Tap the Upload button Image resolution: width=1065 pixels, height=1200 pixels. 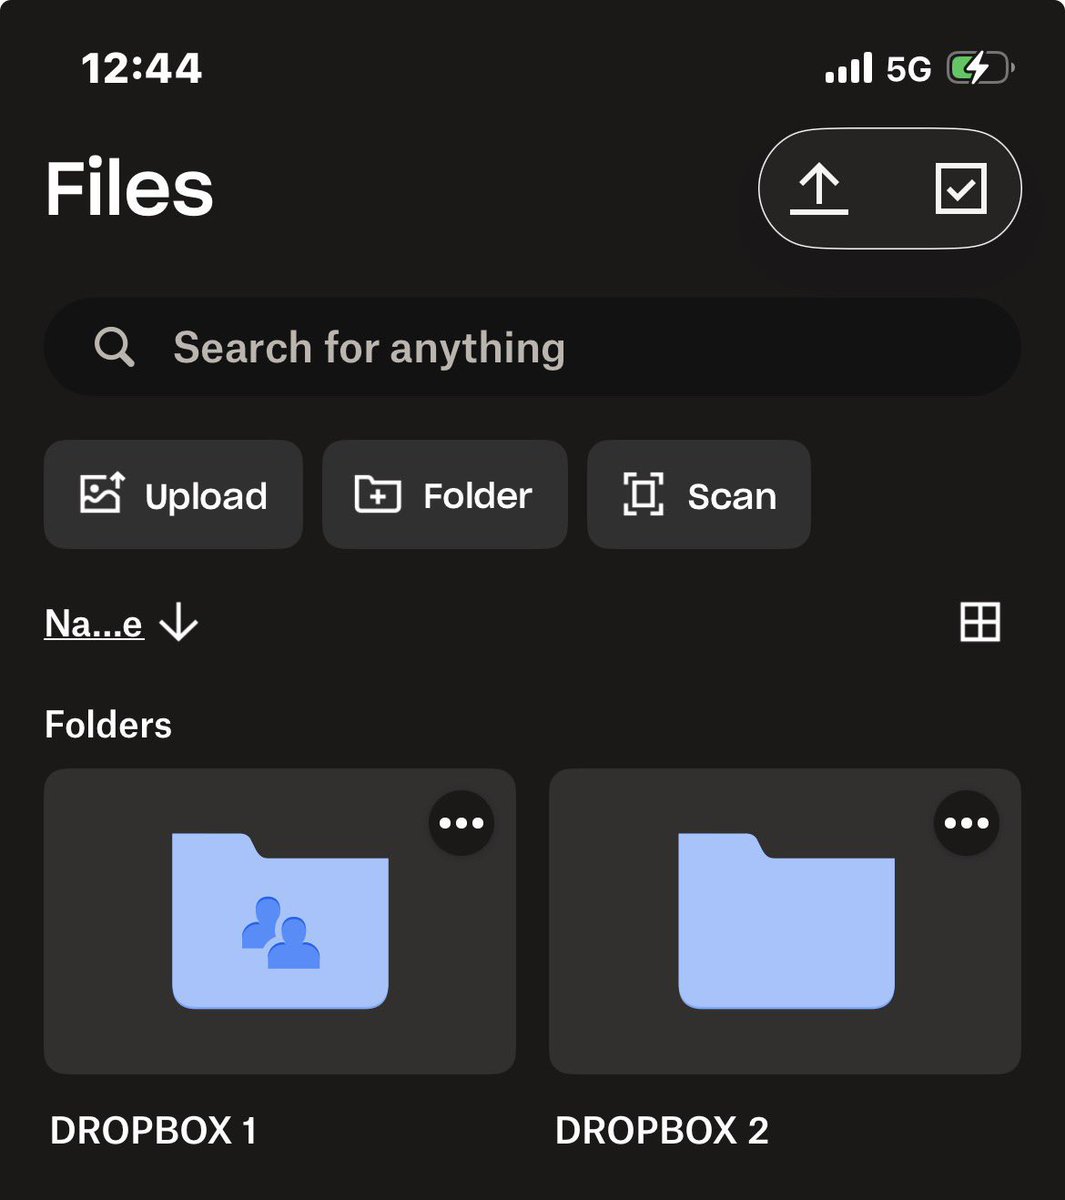(173, 494)
